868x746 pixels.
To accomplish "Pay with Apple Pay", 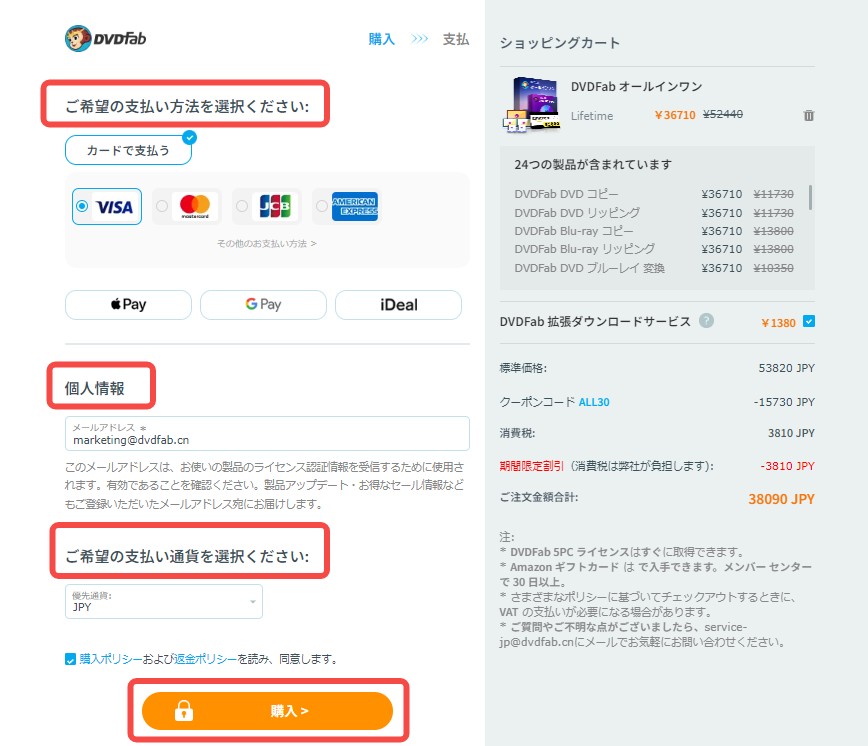I will click(x=128, y=305).
